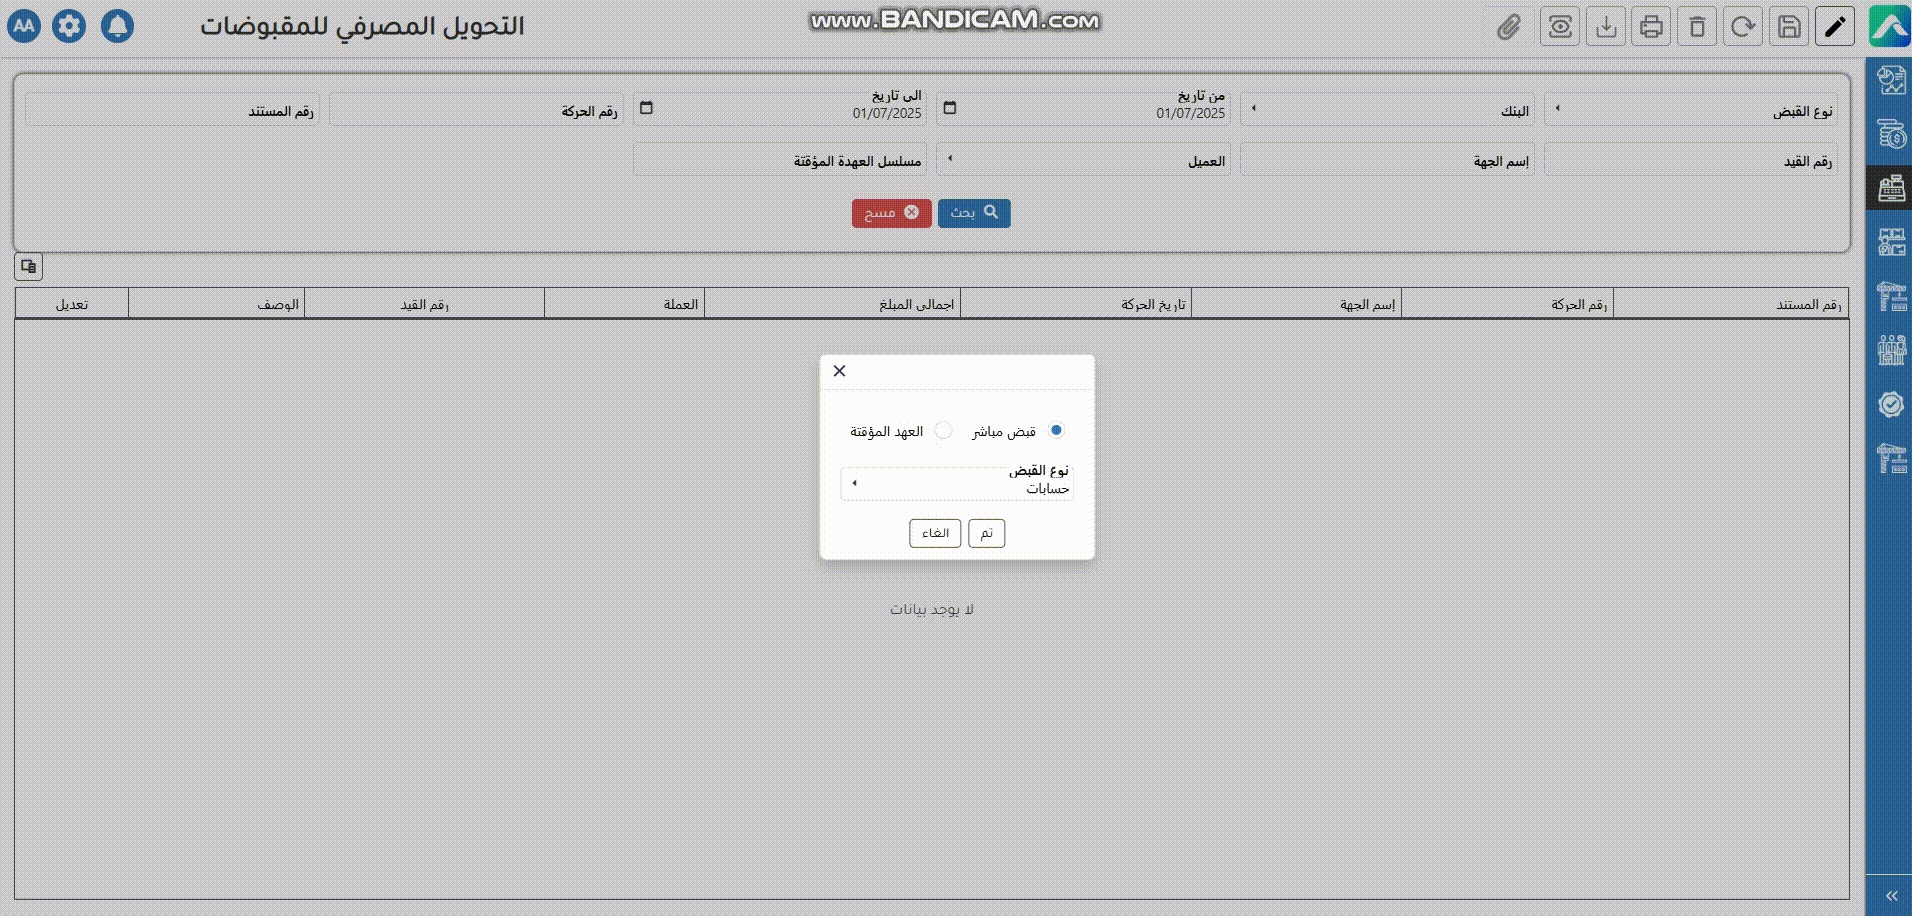Click the الغاء cancel button

tap(935, 533)
